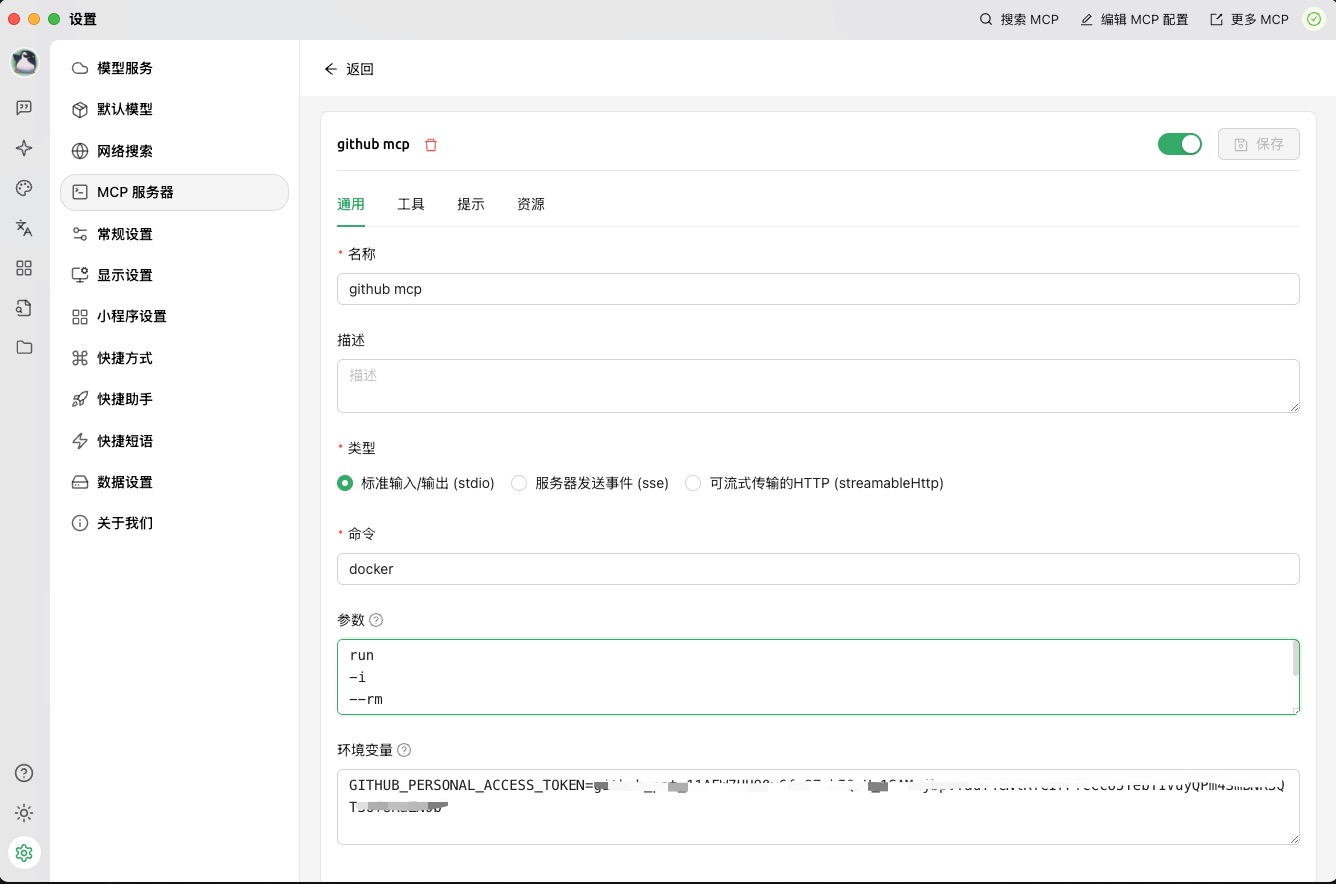Click the 环境变量 text area
Image resolution: width=1336 pixels, height=884 pixels.
click(818, 807)
